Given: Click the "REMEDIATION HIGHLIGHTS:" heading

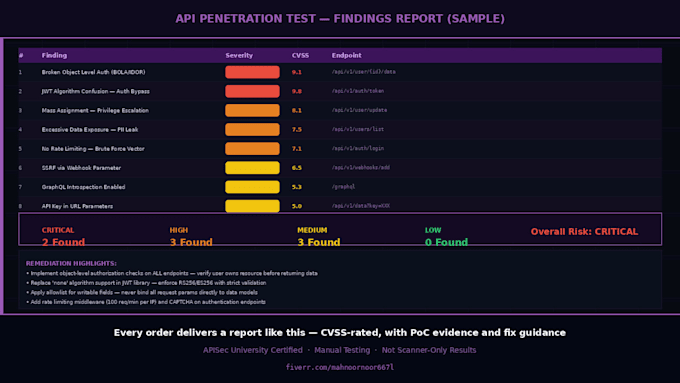Looking at the screenshot, I should [x=71, y=263].
